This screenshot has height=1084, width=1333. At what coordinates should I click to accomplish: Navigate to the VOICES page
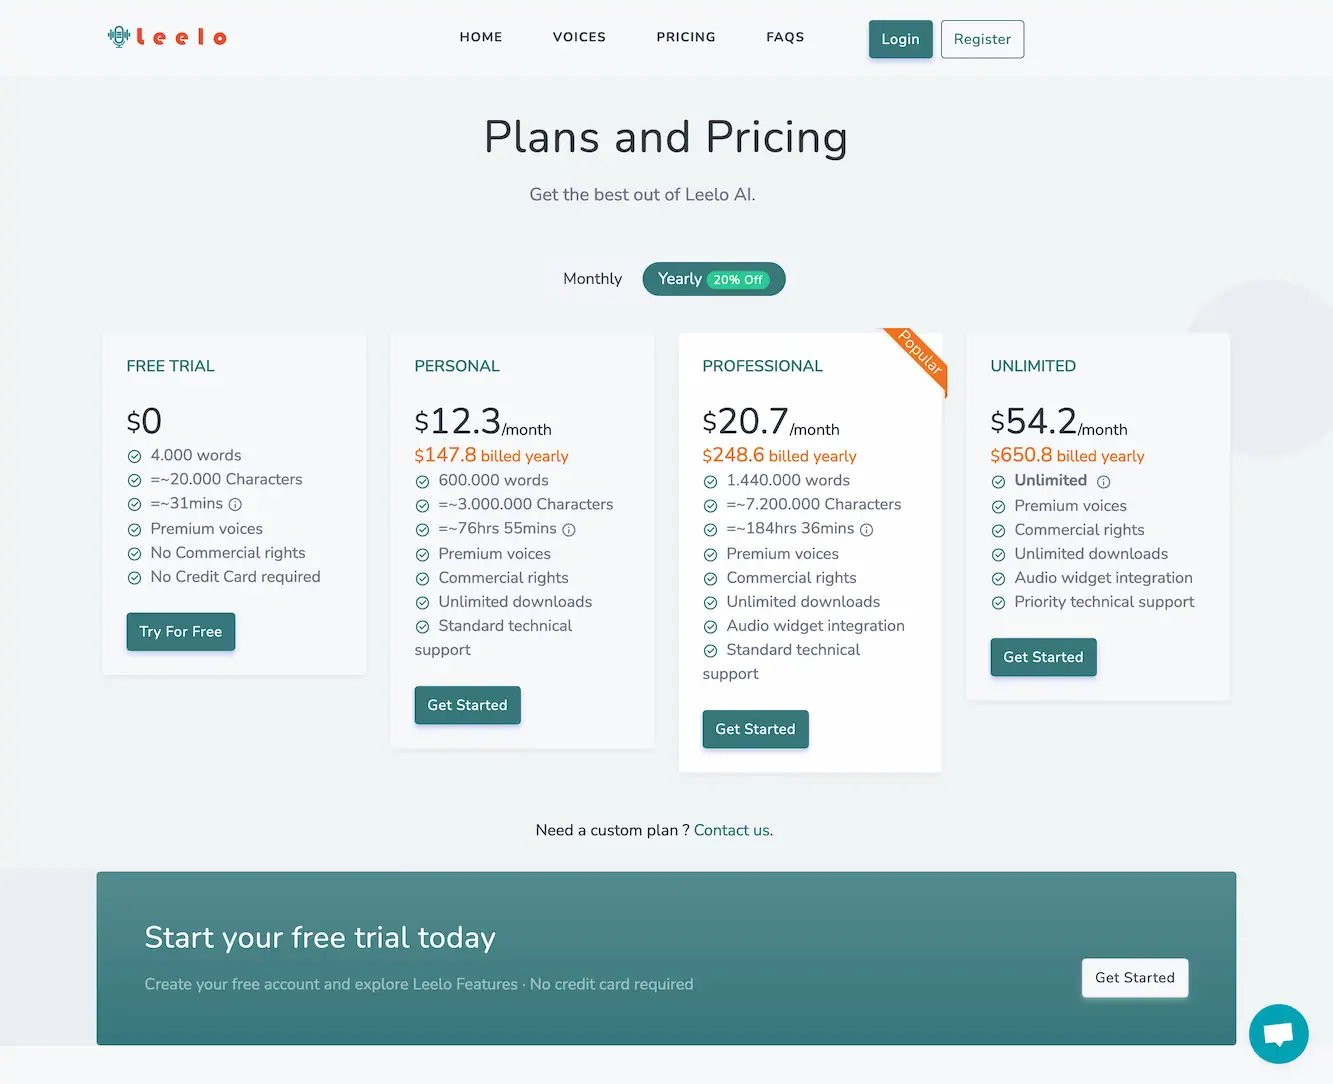[579, 37]
